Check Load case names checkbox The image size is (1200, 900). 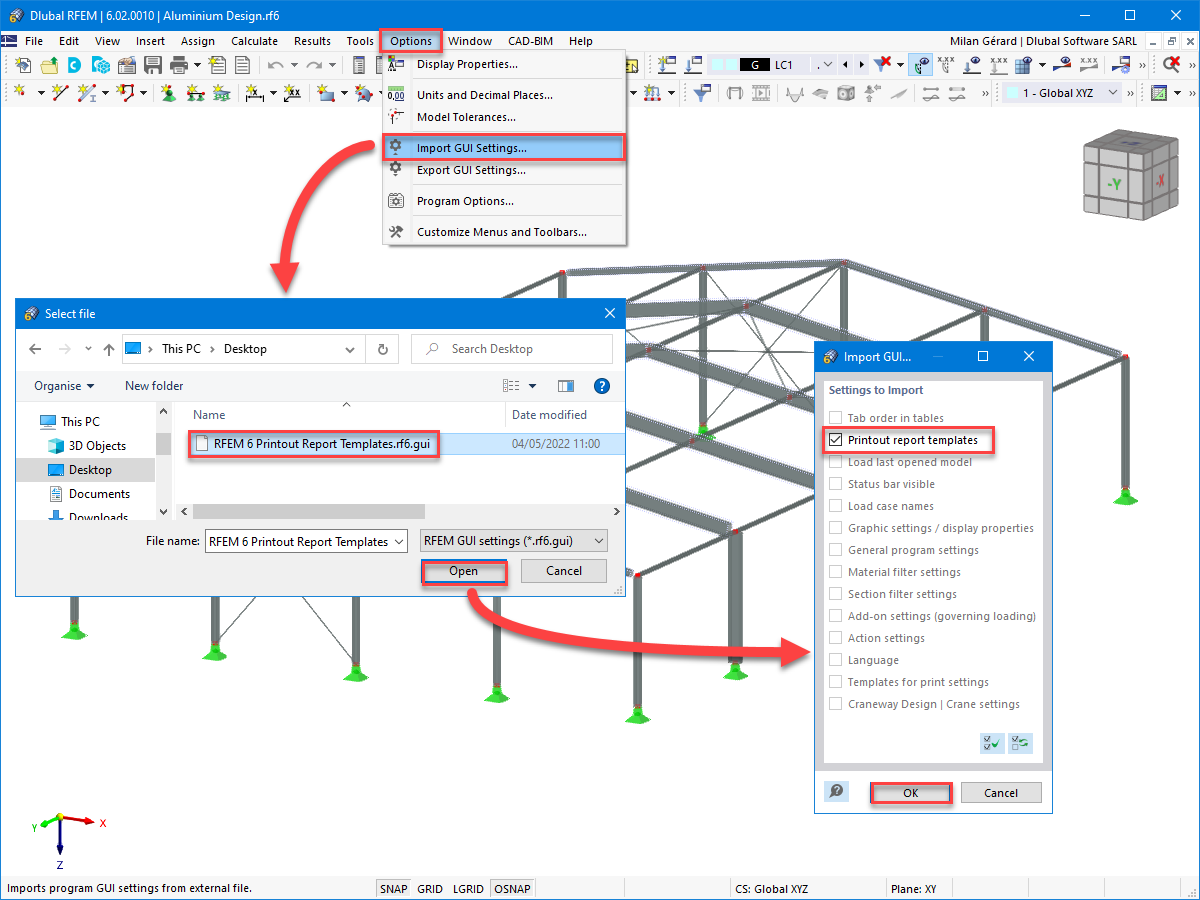point(836,506)
